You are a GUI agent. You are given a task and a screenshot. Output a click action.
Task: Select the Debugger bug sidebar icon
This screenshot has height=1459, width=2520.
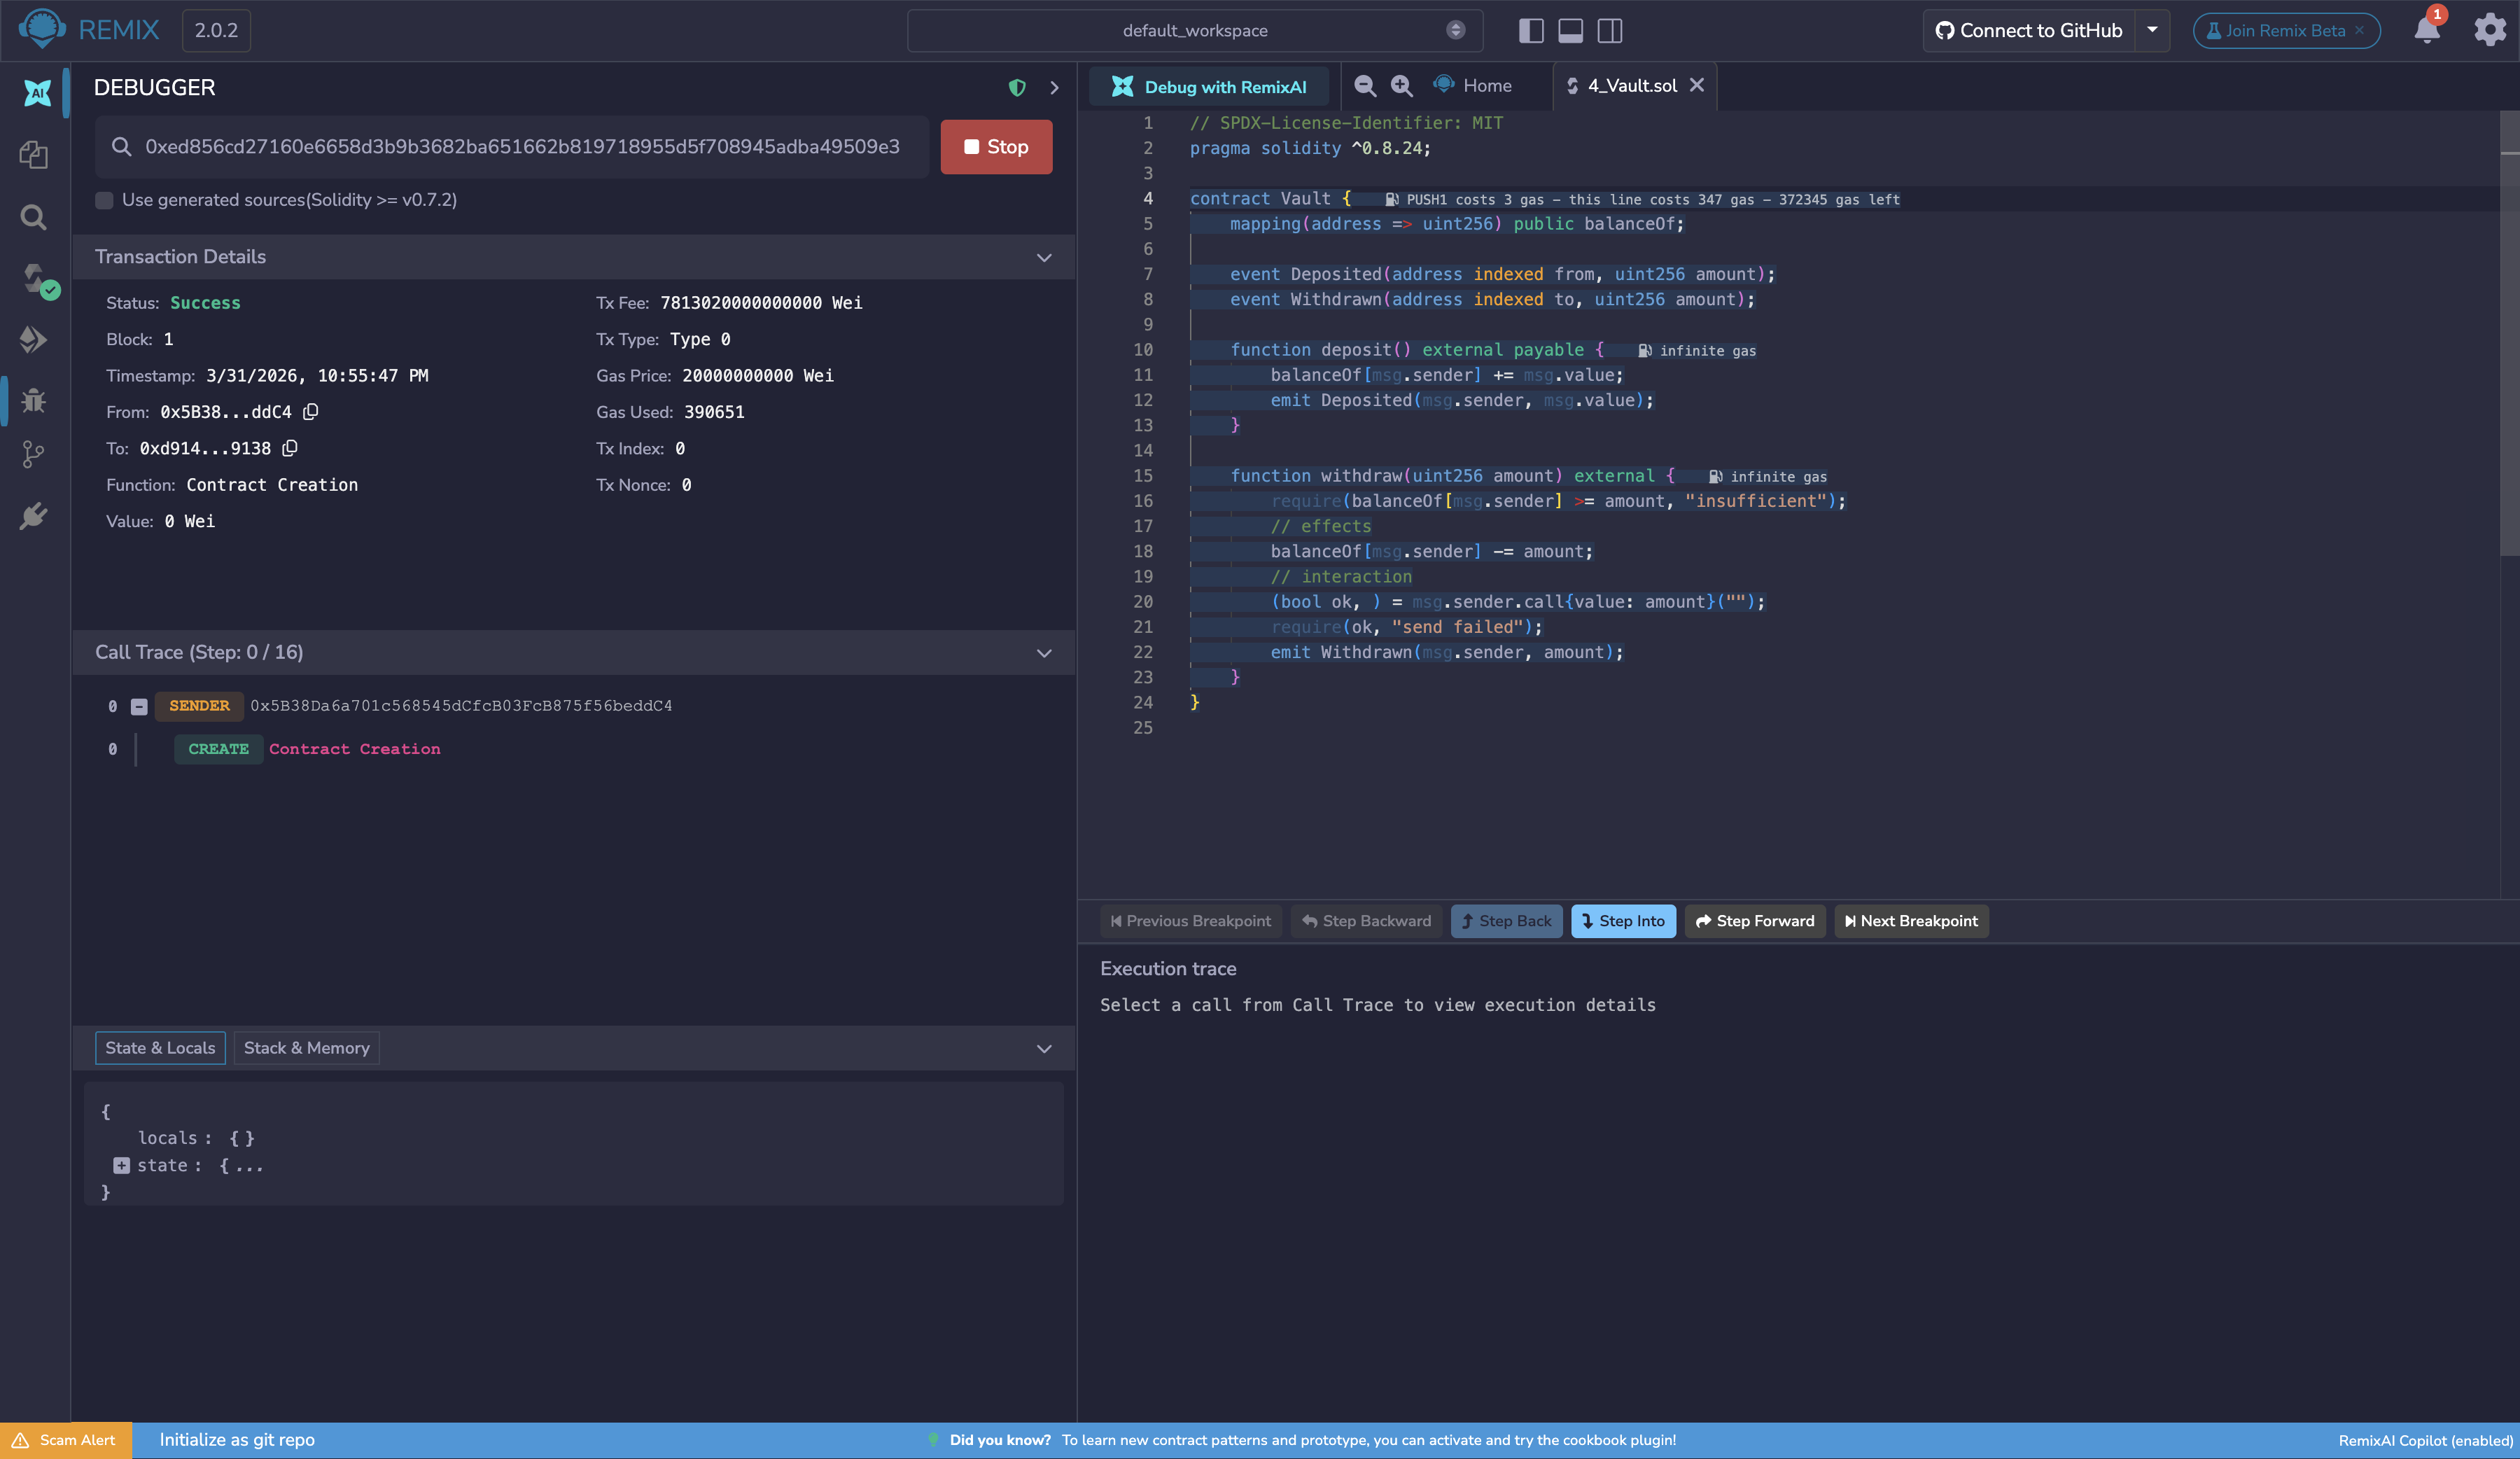pos(34,400)
